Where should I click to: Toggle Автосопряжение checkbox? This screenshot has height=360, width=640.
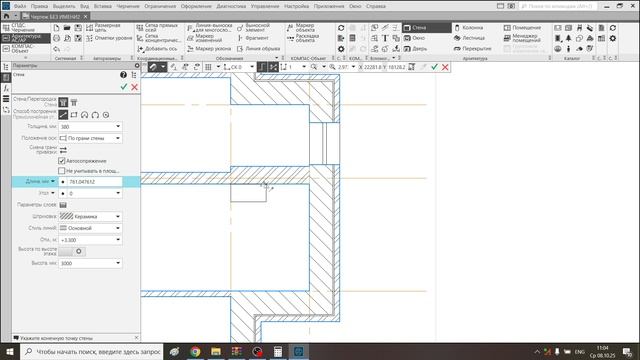tap(62, 161)
